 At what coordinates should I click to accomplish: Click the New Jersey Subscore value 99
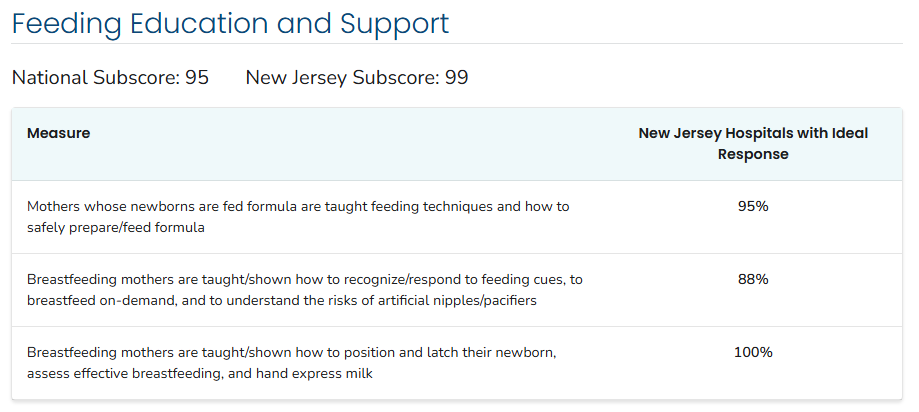457,78
